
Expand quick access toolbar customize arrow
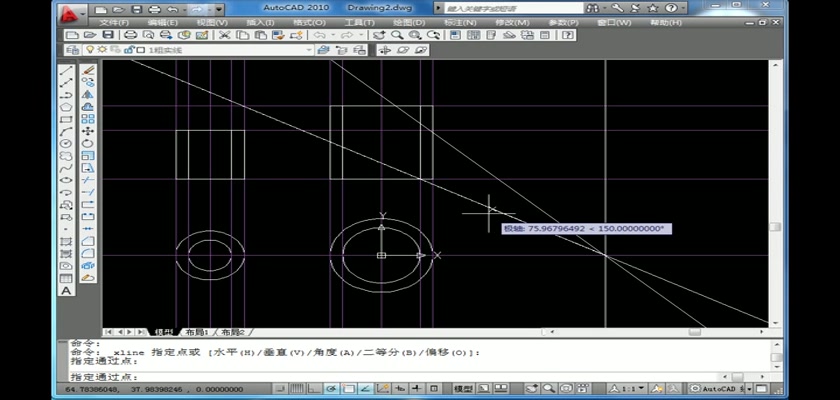(220, 10)
